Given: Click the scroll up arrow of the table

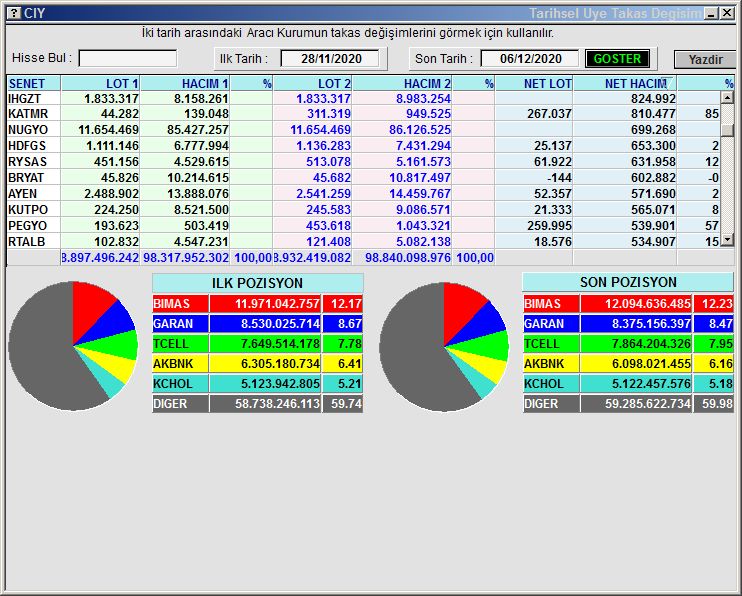Looking at the screenshot, I should (x=728, y=98).
